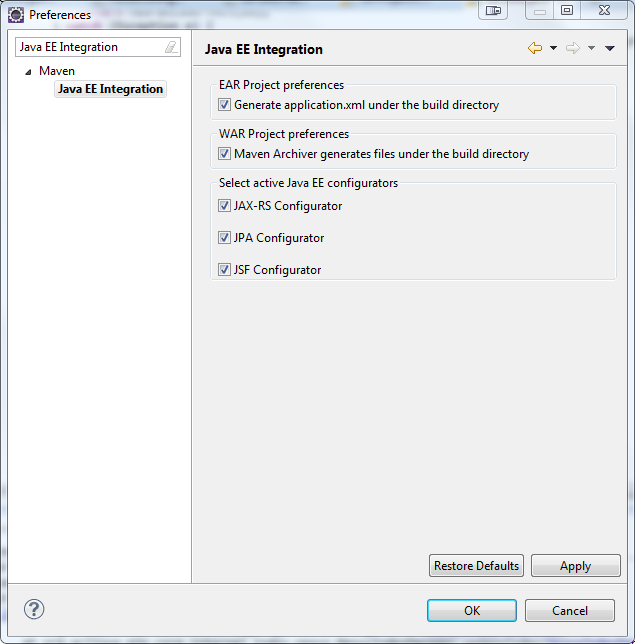
Task: Uncheck the JAX-RS Configurator option
Action: [x=224, y=205]
